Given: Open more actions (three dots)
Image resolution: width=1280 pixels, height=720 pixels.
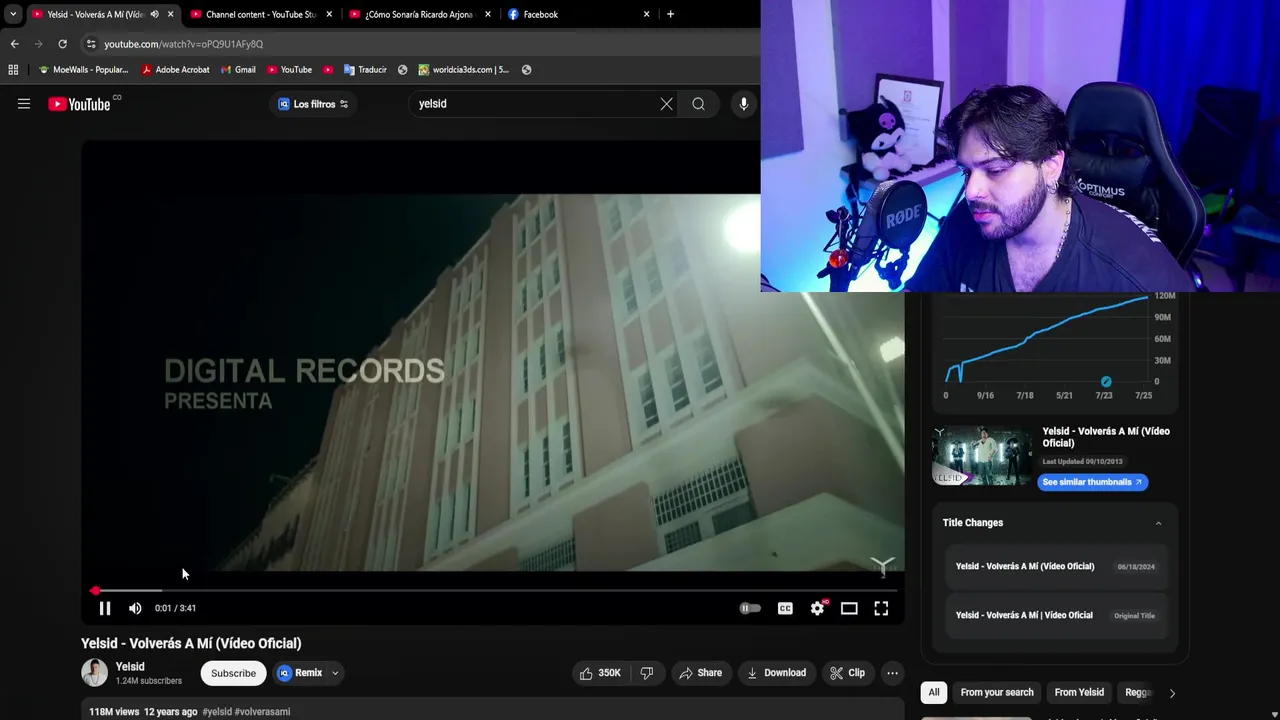Looking at the screenshot, I should 892,673.
